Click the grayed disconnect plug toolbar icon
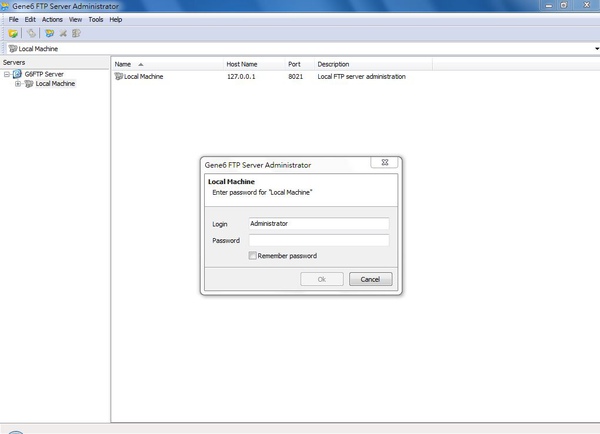Viewport: 600px width, 434px height. 63,34
